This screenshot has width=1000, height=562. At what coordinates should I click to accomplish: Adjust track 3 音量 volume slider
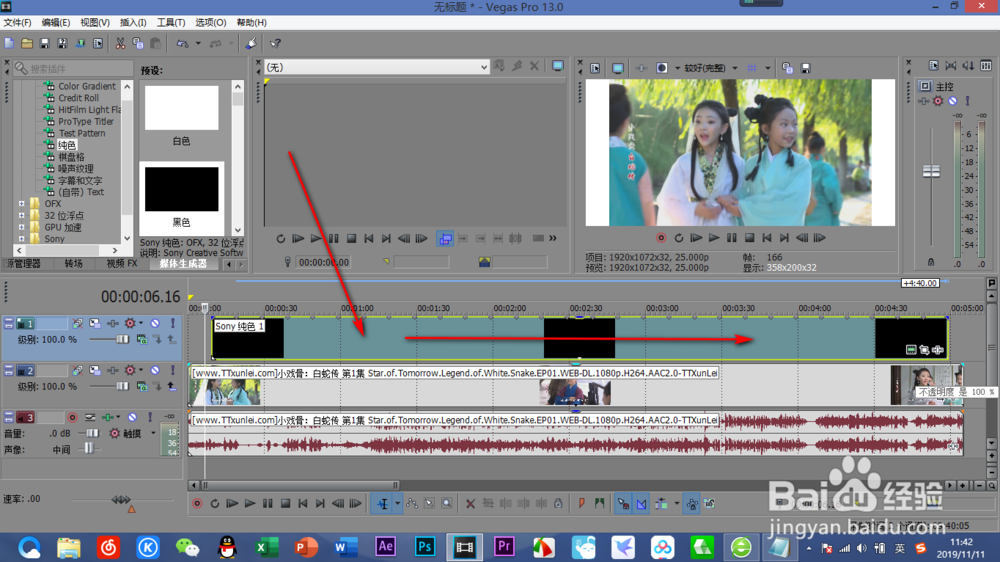click(92, 433)
